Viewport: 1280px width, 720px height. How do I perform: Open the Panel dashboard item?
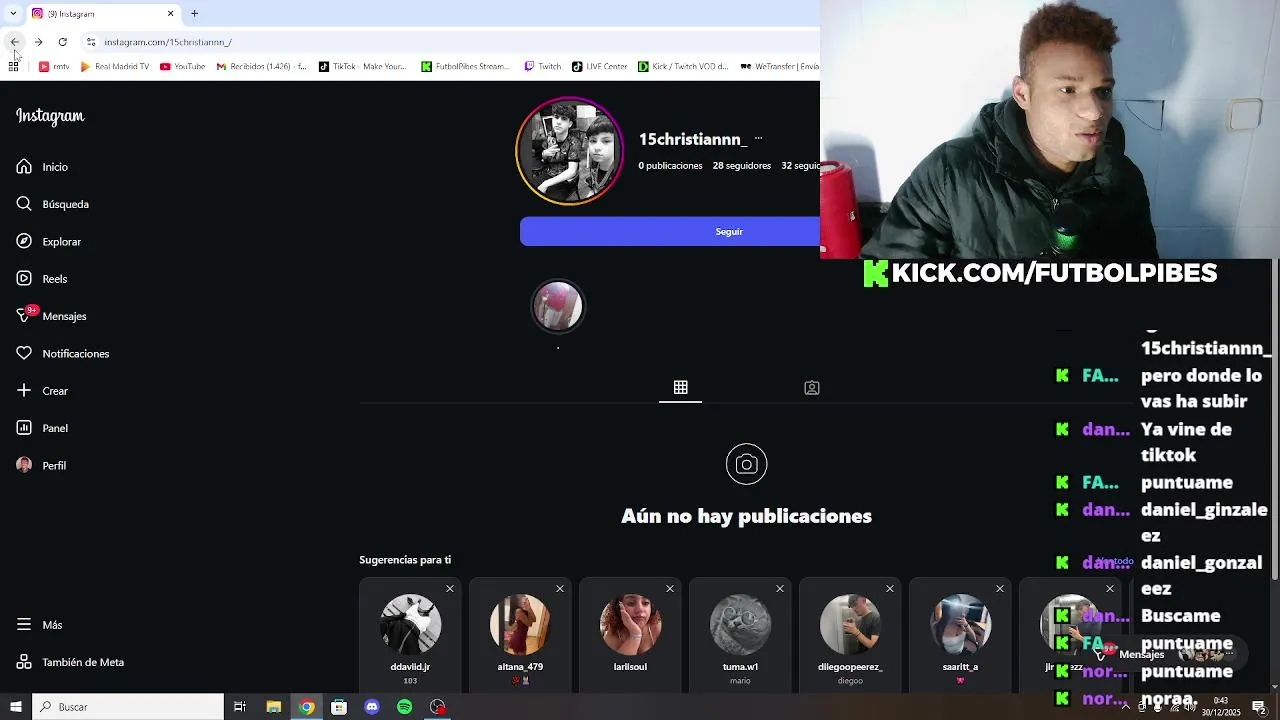(42, 428)
